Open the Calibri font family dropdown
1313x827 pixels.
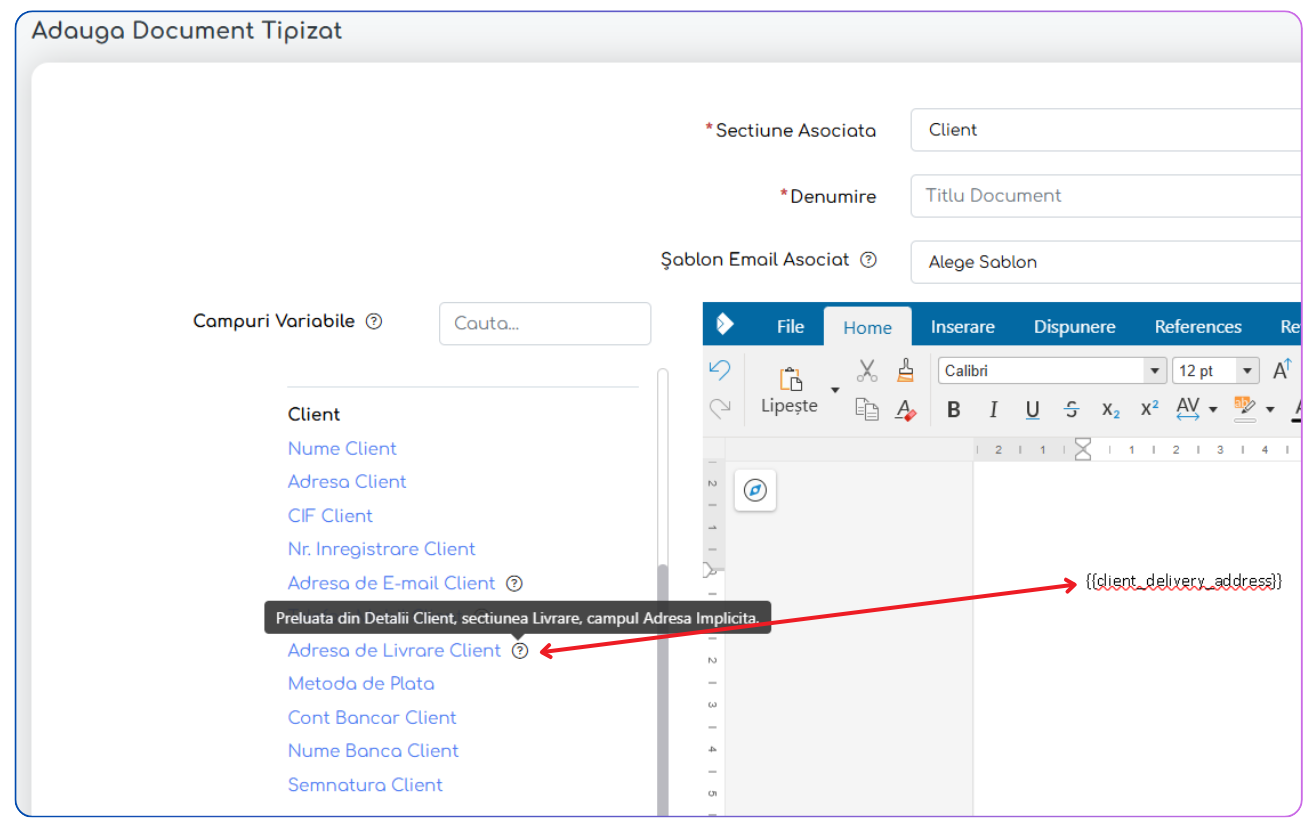click(x=1157, y=371)
